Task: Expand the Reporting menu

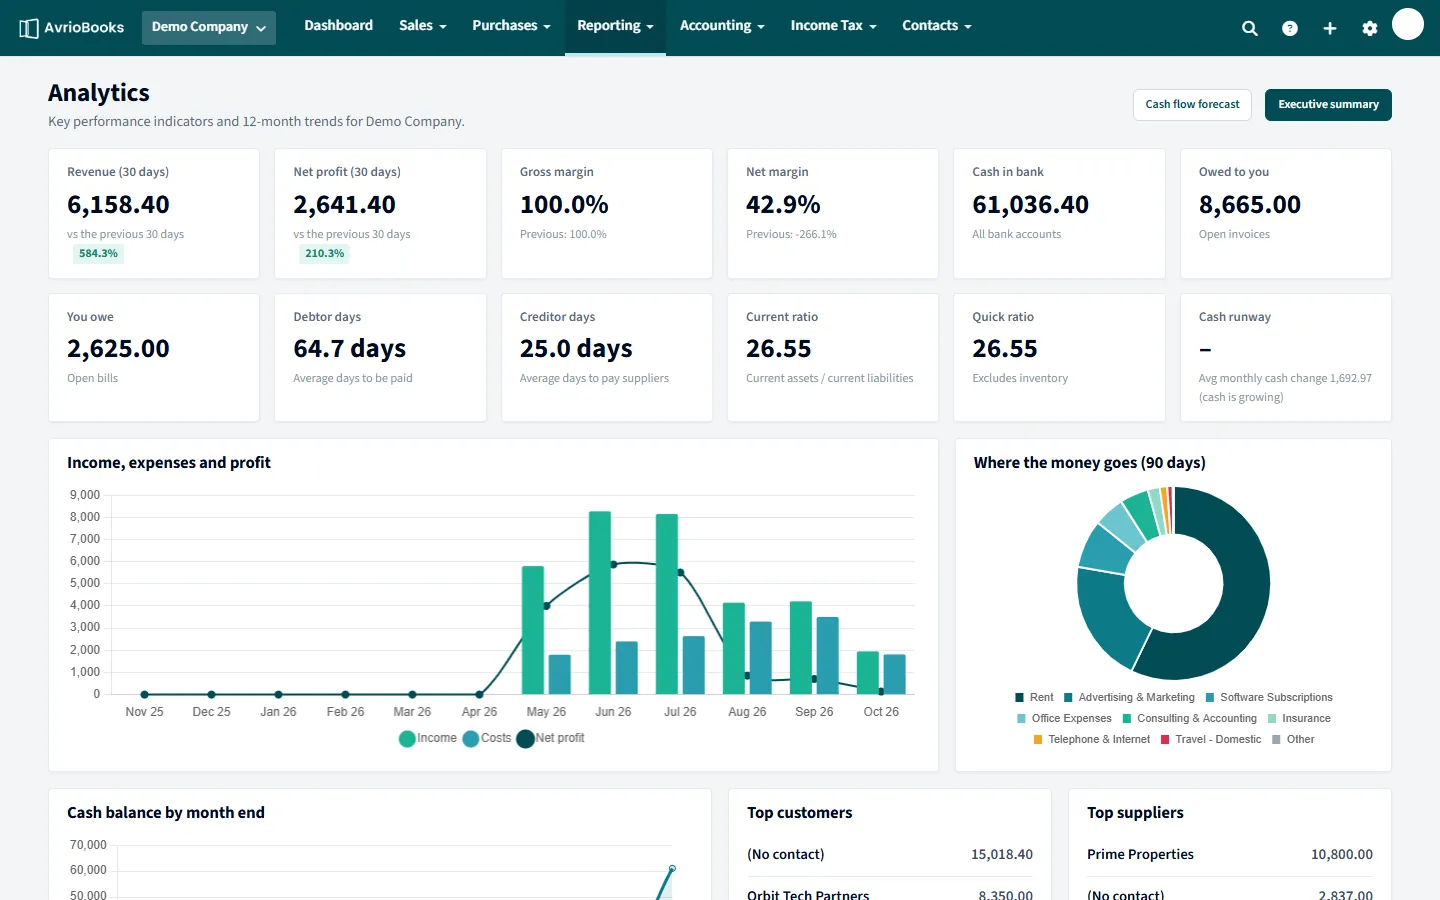Action: click(615, 26)
